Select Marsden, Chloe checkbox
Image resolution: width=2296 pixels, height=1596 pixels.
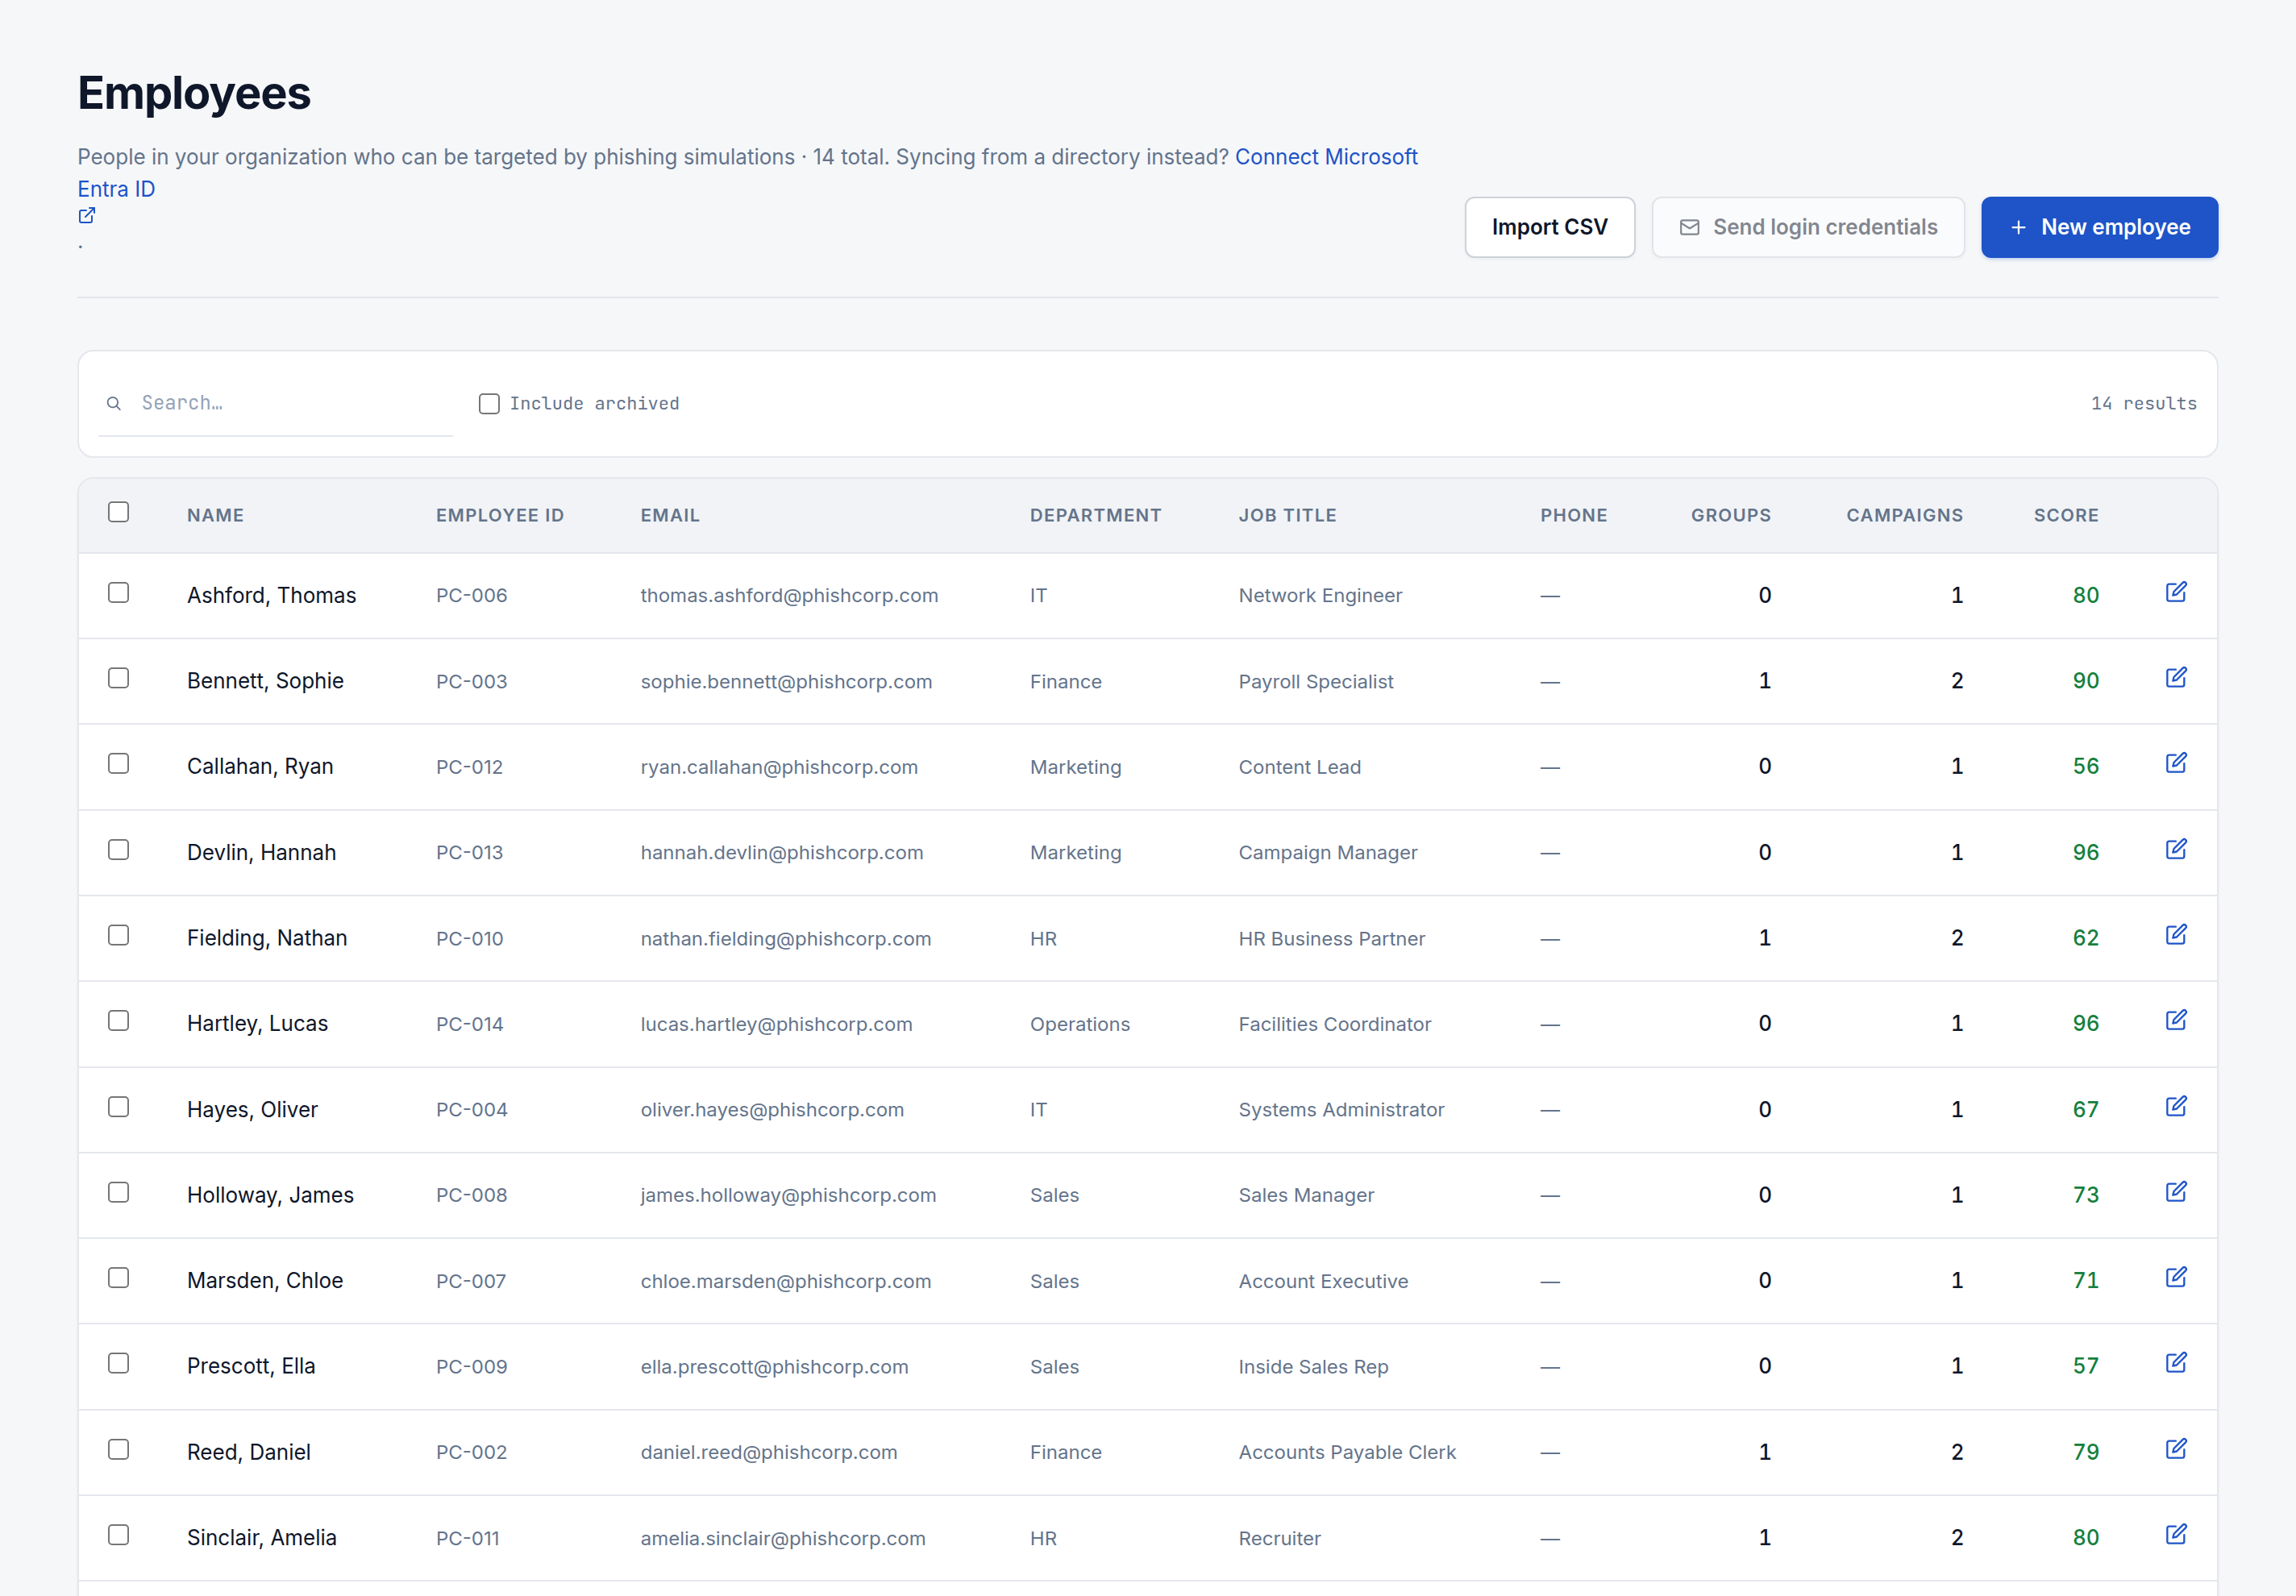[x=118, y=1278]
